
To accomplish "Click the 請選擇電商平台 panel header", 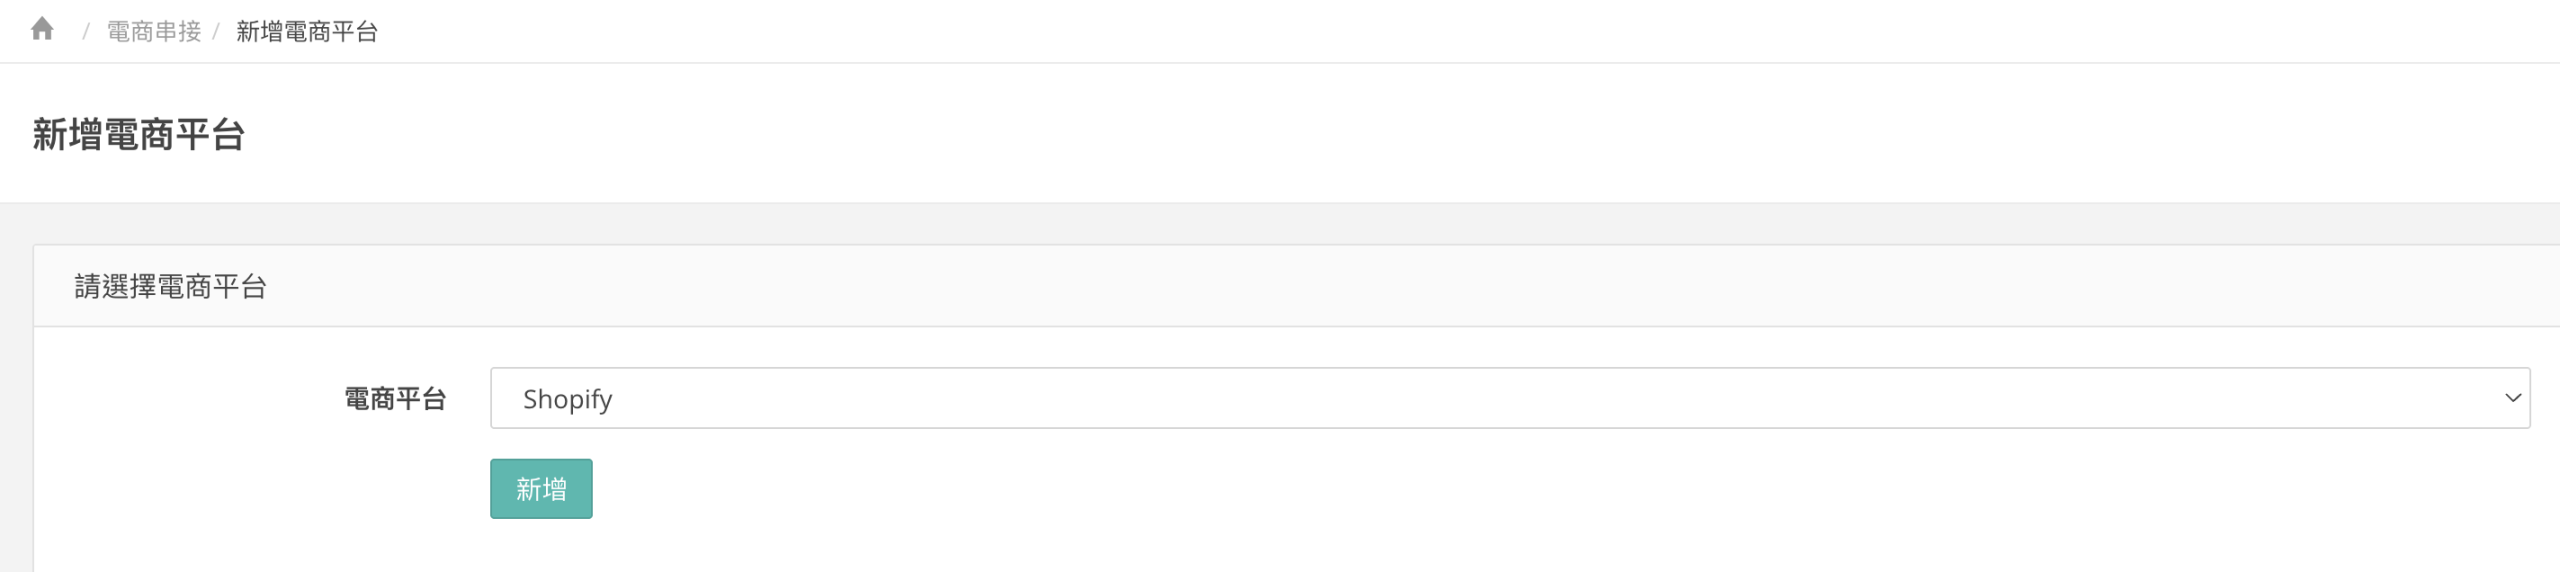I will pos(171,287).
